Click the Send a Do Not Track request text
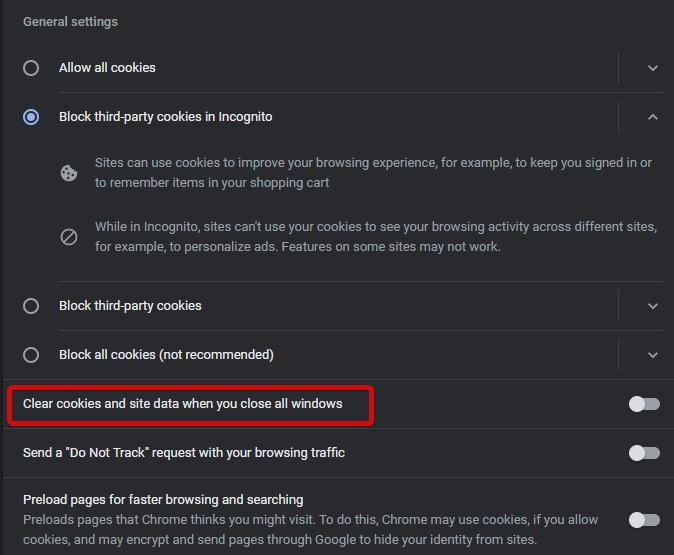The image size is (674, 555). click(184, 453)
